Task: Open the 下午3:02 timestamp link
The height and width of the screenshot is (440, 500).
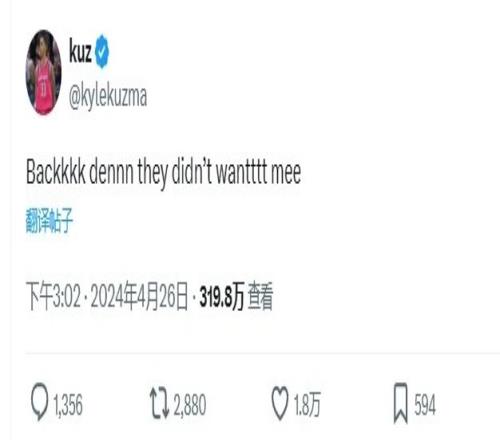Action: [53, 296]
